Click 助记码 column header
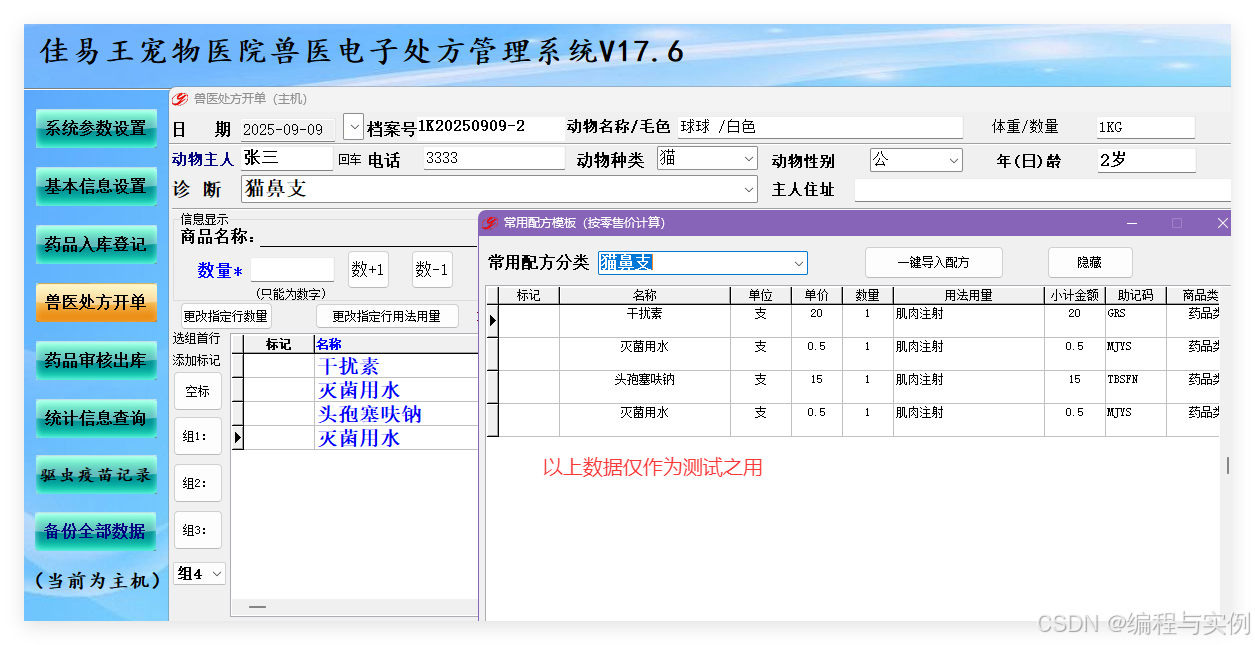The width and height of the screenshot is (1255, 645). [x=1135, y=295]
